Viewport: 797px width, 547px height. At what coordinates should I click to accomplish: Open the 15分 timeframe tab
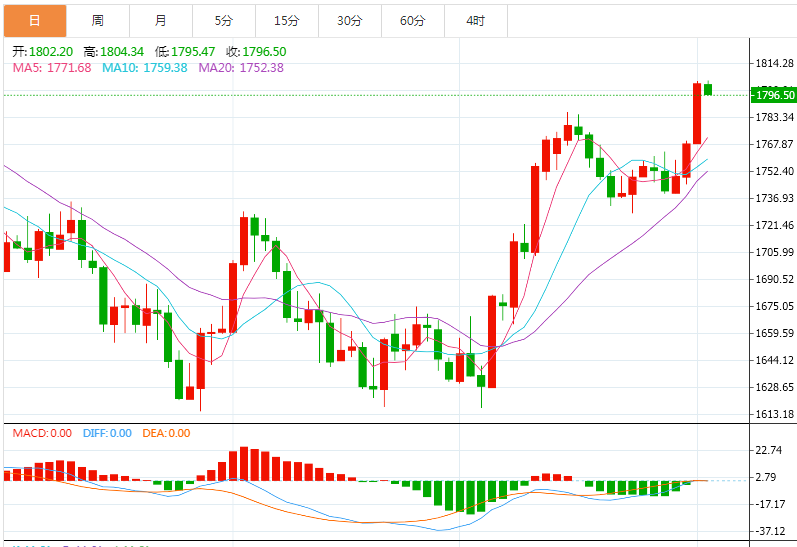click(287, 21)
